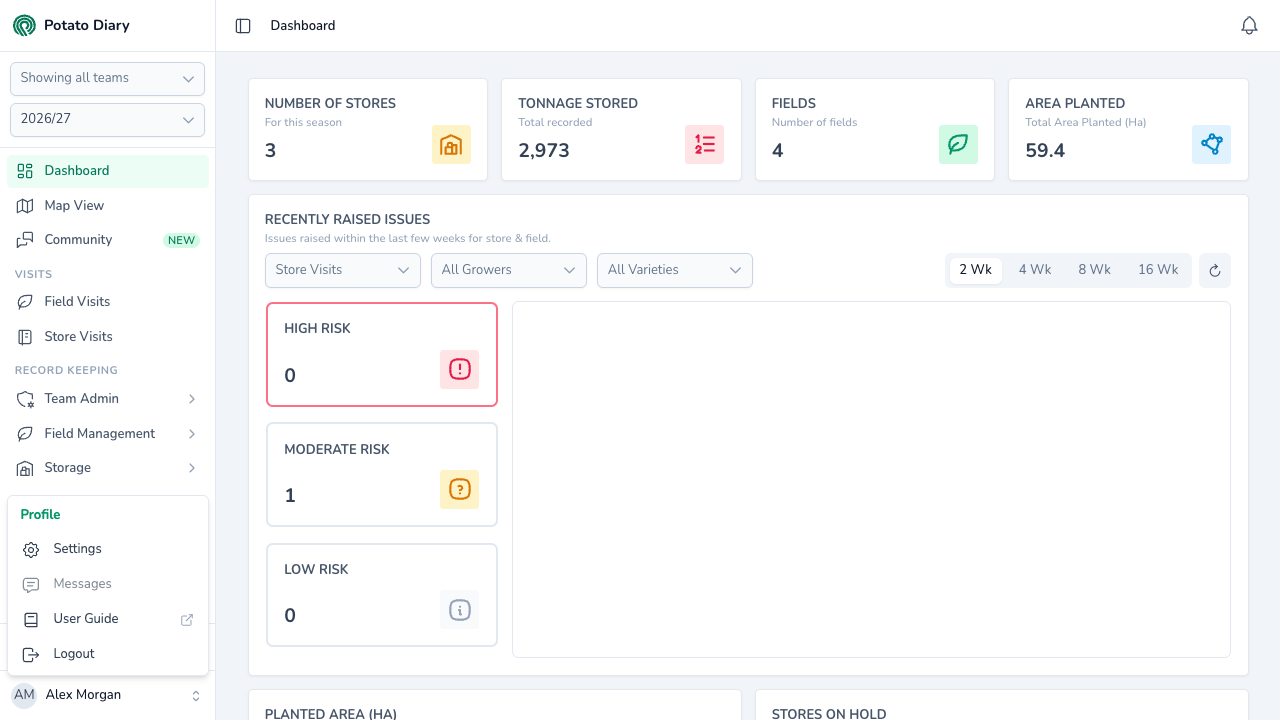This screenshot has height=720, width=1280.
Task: Open the User Guide link
Action: [x=108, y=619]
